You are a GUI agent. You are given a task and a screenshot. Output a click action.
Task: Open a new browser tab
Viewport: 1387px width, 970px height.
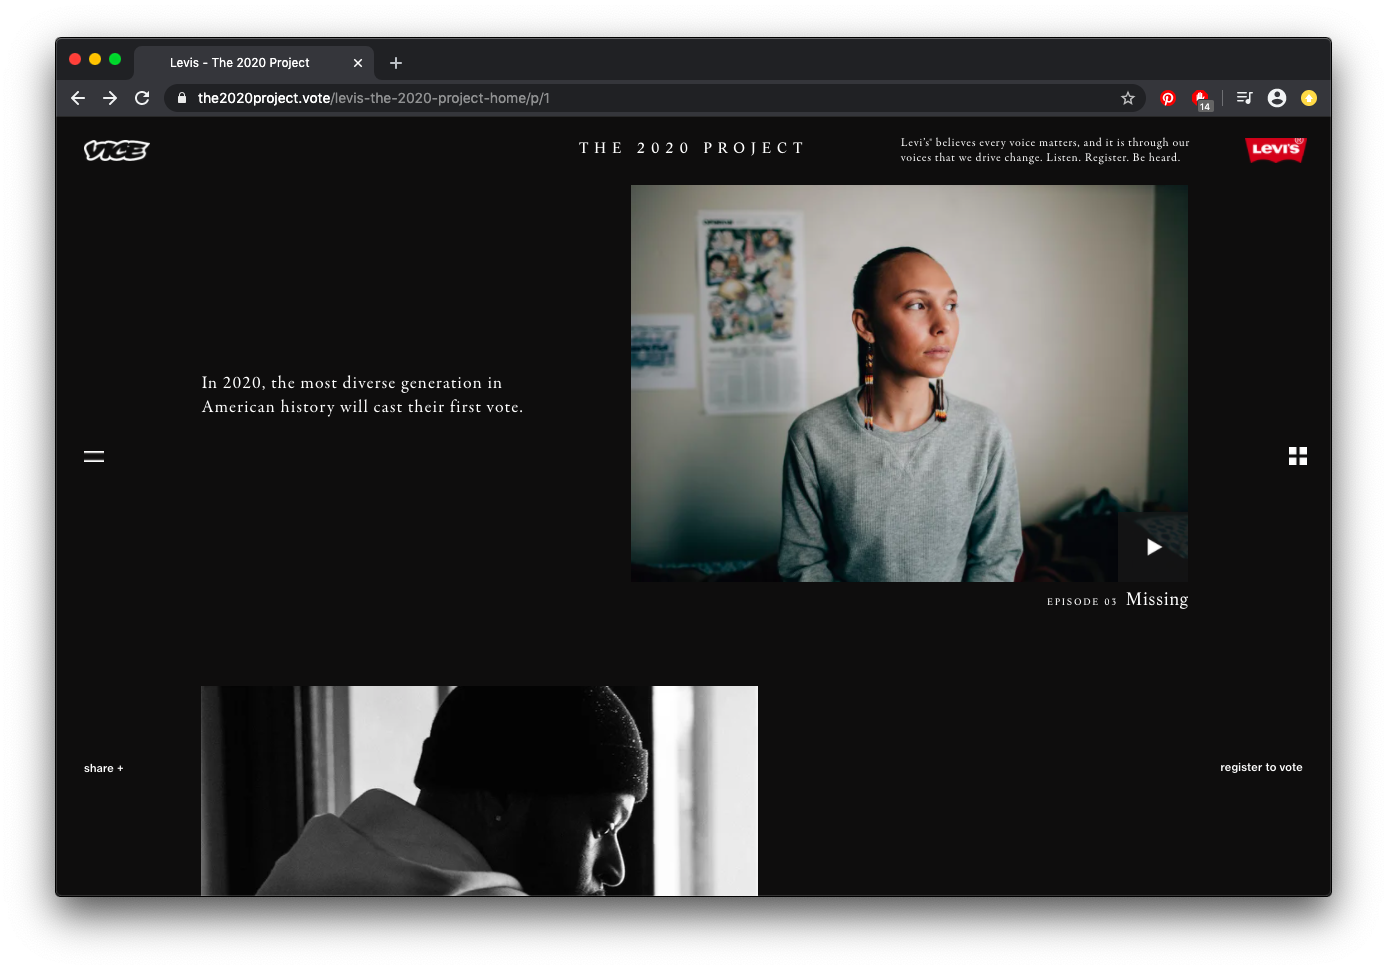396,63
